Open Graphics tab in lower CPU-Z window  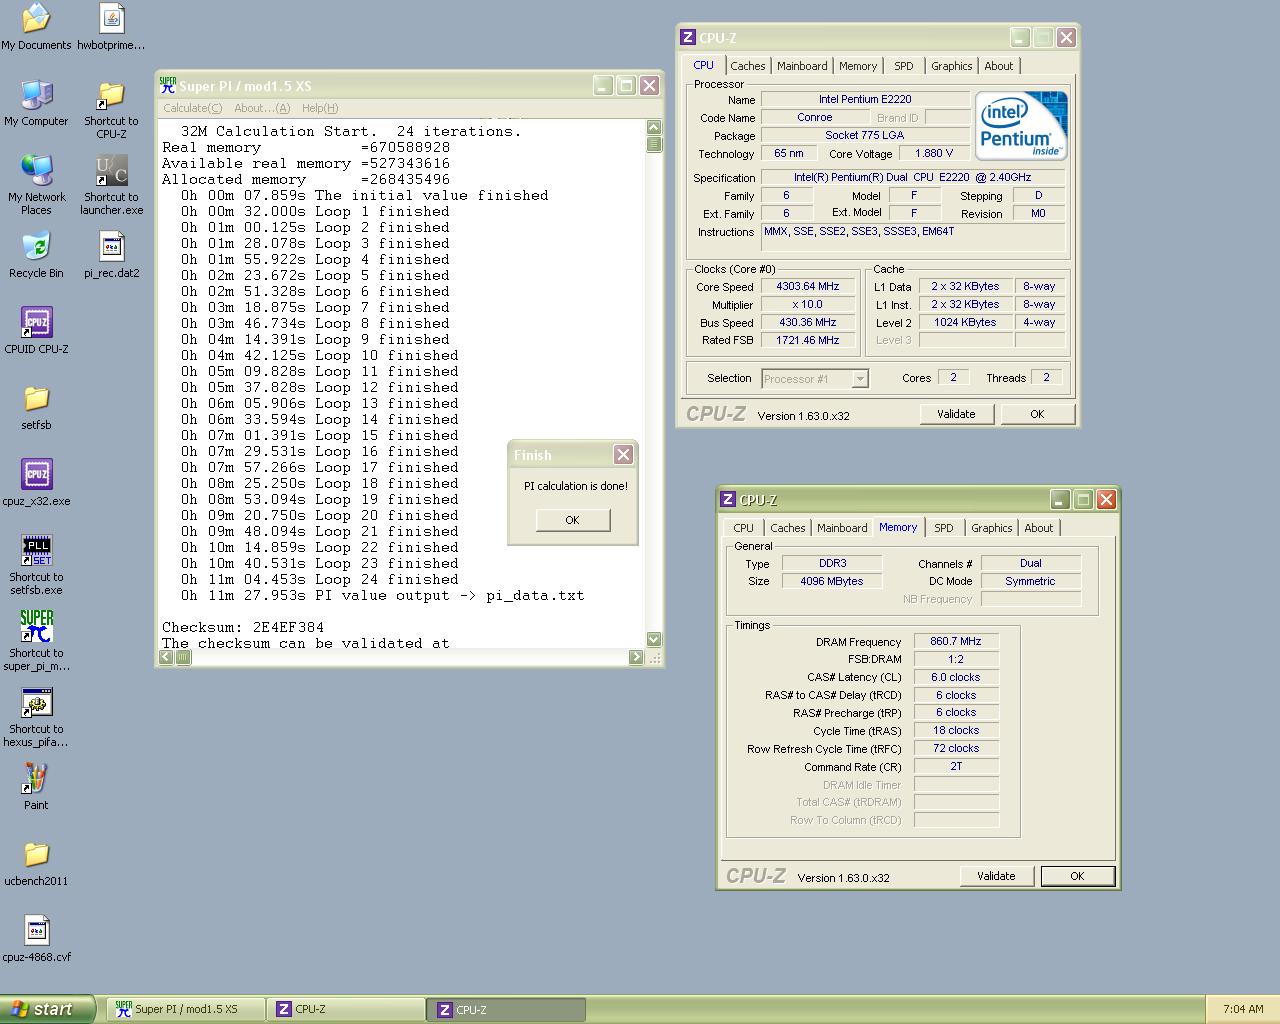click(x=991, y=528)
